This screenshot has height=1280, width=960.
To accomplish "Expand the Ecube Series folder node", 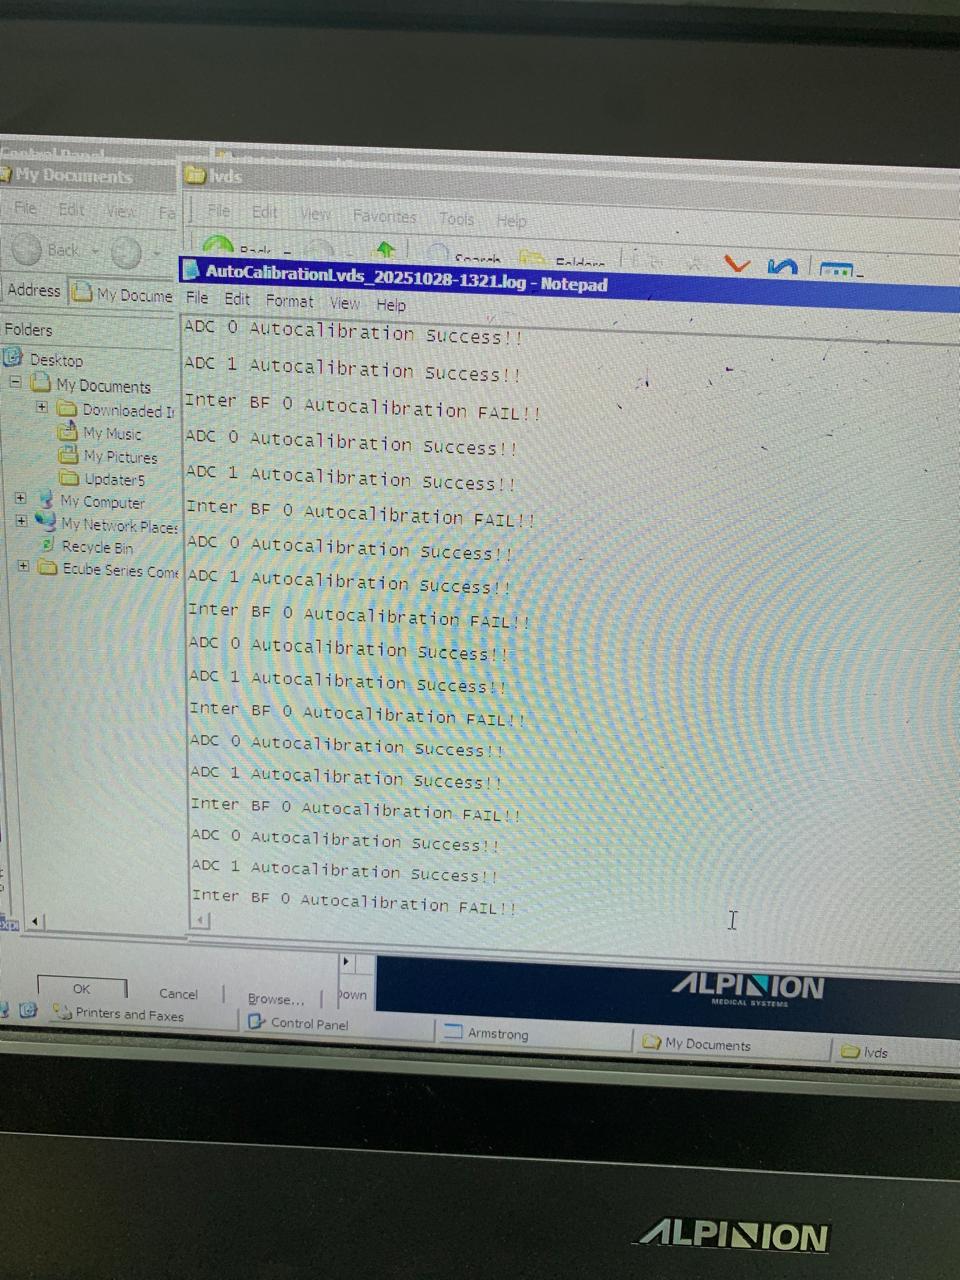I will [23, 566].
